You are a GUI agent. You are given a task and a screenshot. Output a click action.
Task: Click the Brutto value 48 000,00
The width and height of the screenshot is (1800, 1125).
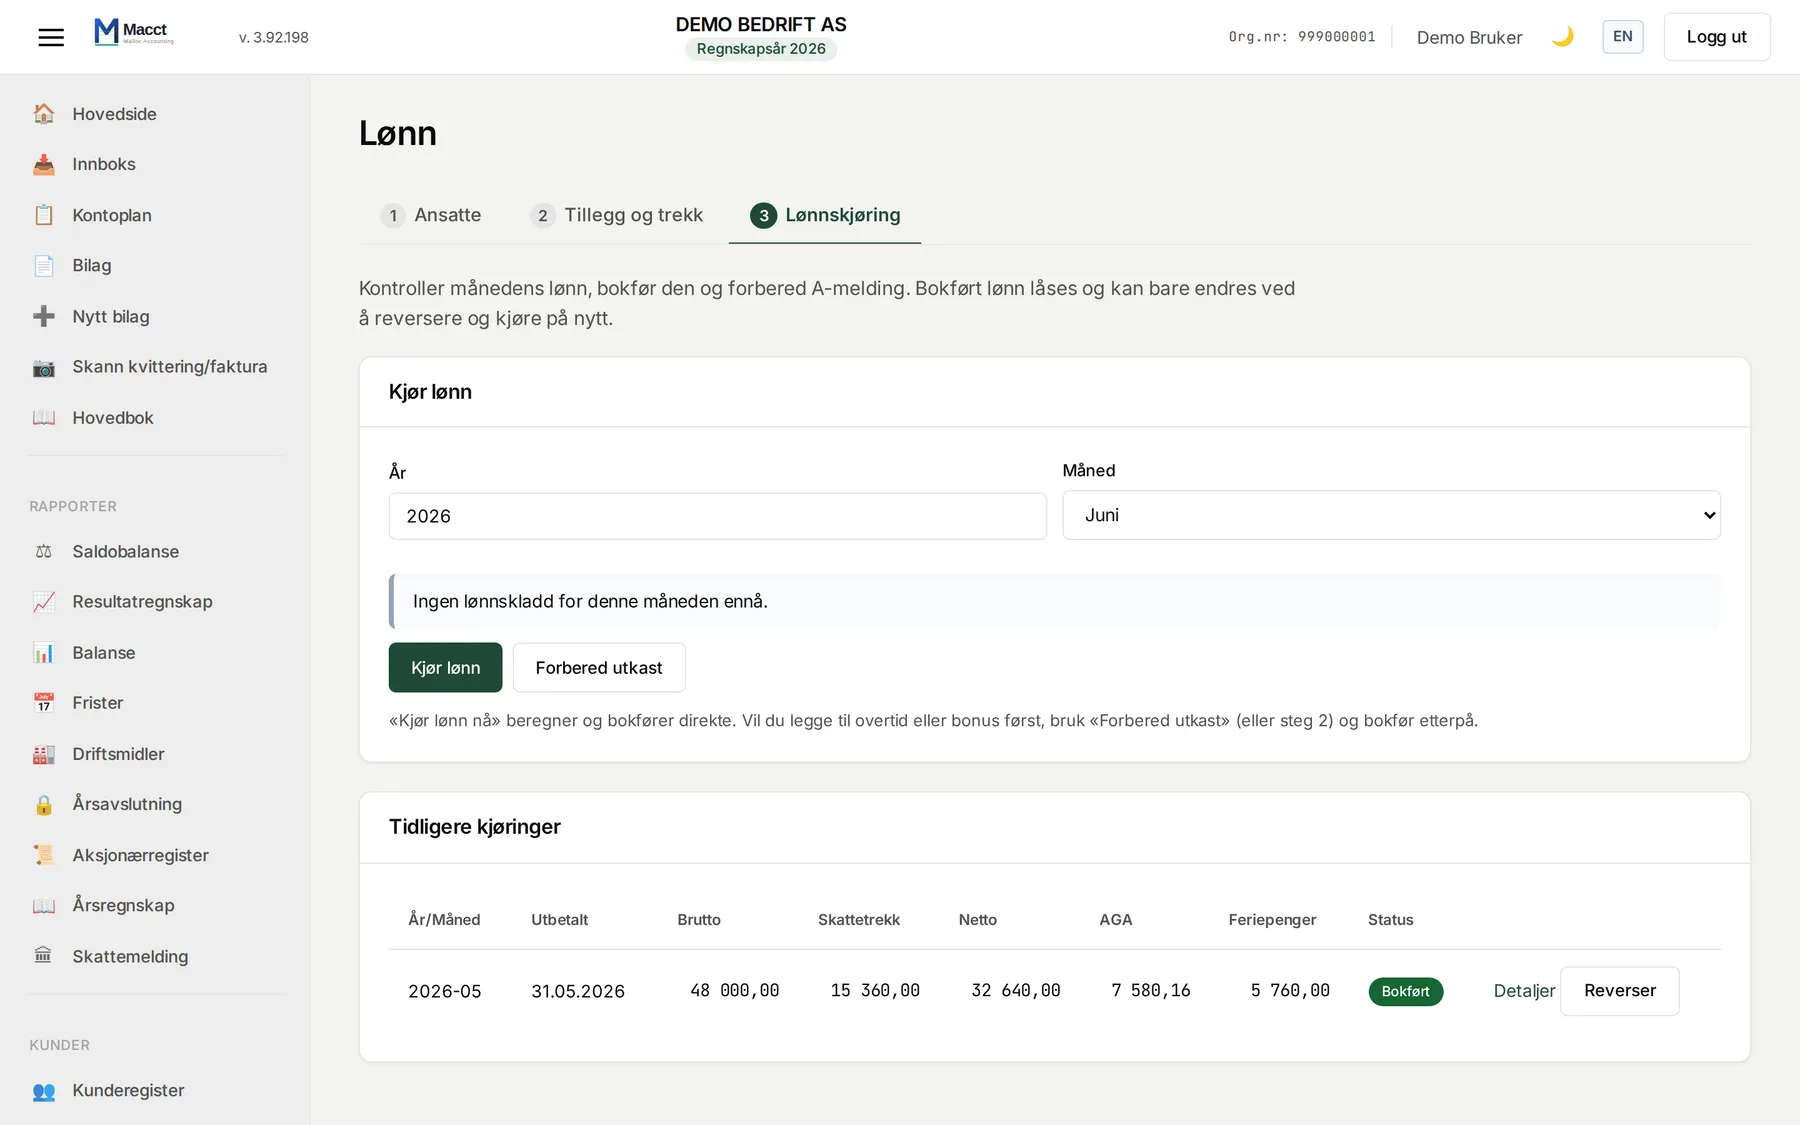[734, 990]
